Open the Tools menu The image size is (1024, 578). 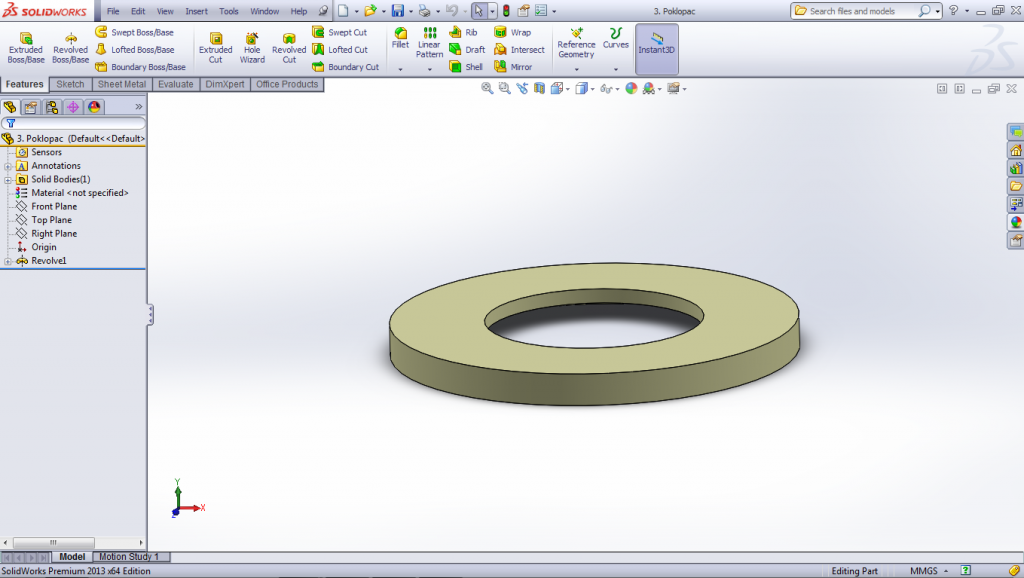229,11
